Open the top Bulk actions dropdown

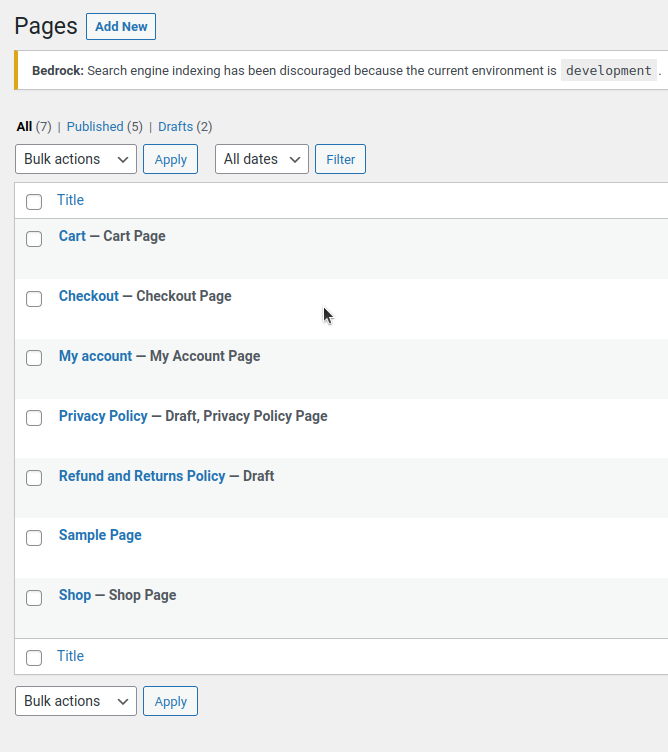pyautogui.click(x=76, y=159)
